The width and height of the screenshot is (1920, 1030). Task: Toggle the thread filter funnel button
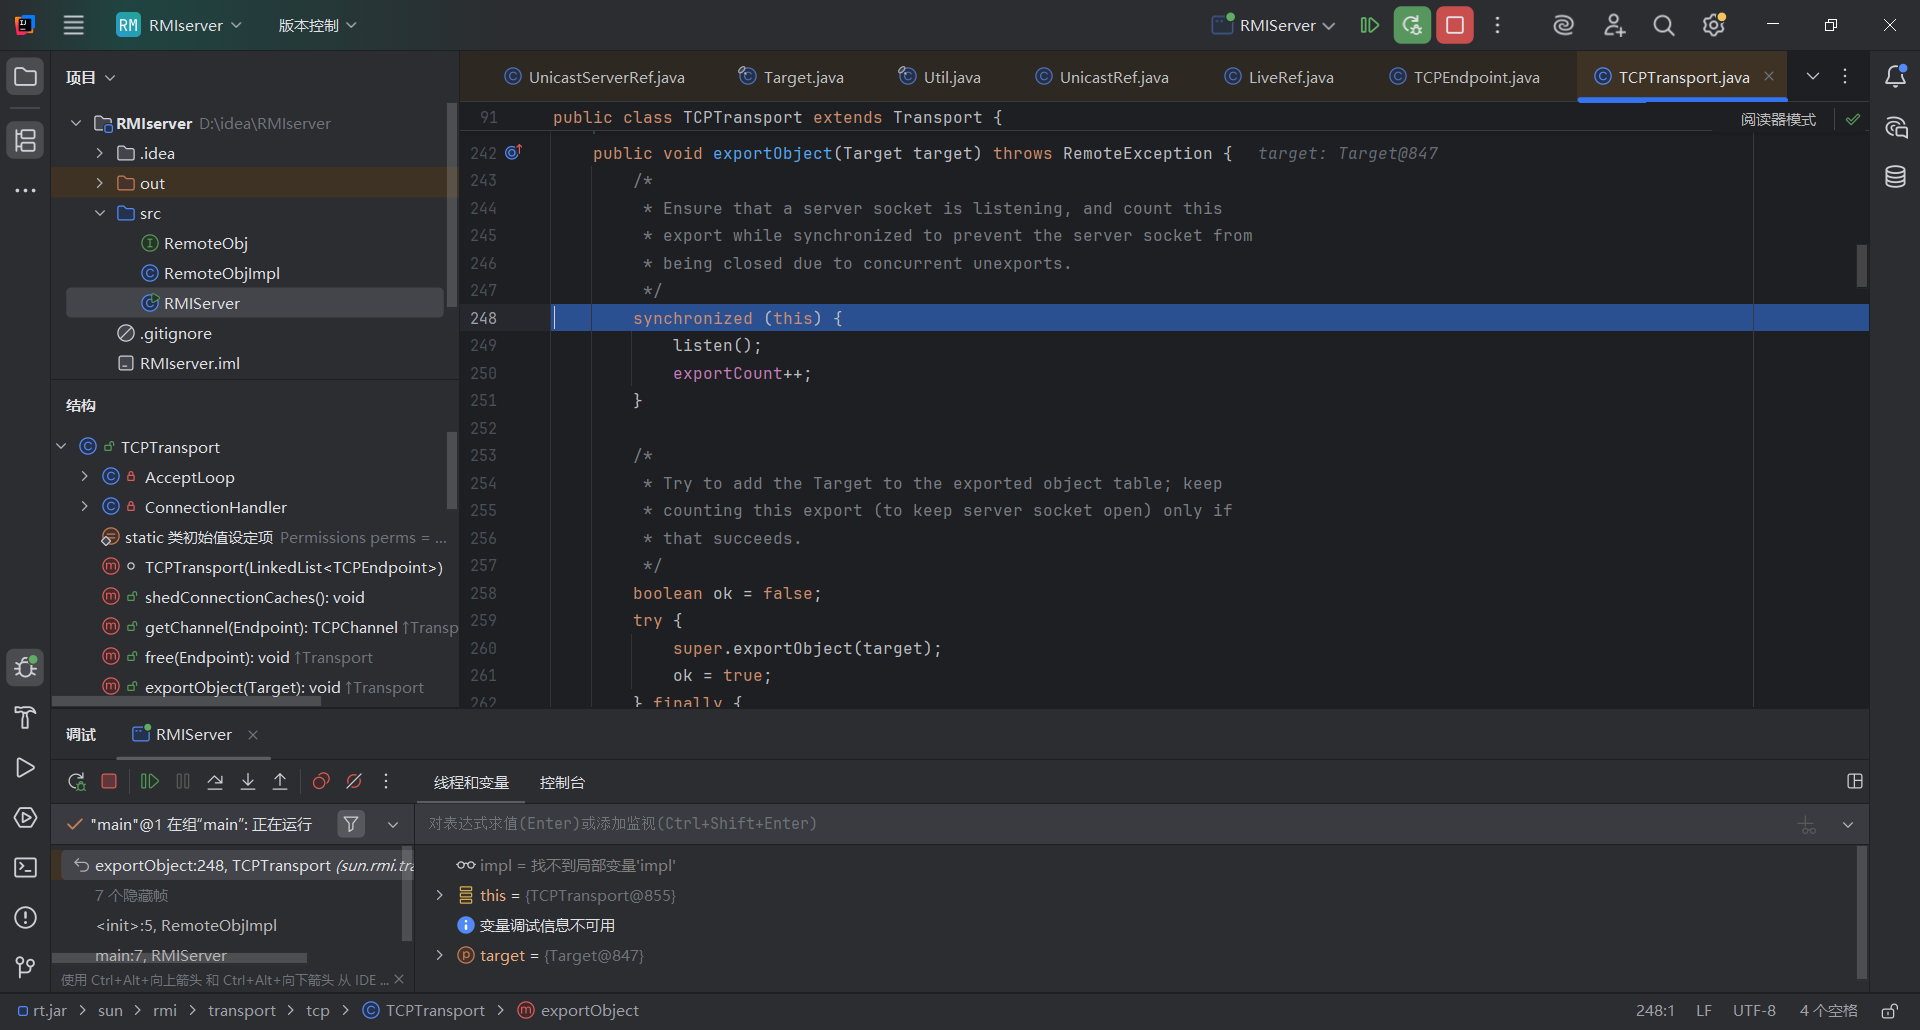point(351,824)
